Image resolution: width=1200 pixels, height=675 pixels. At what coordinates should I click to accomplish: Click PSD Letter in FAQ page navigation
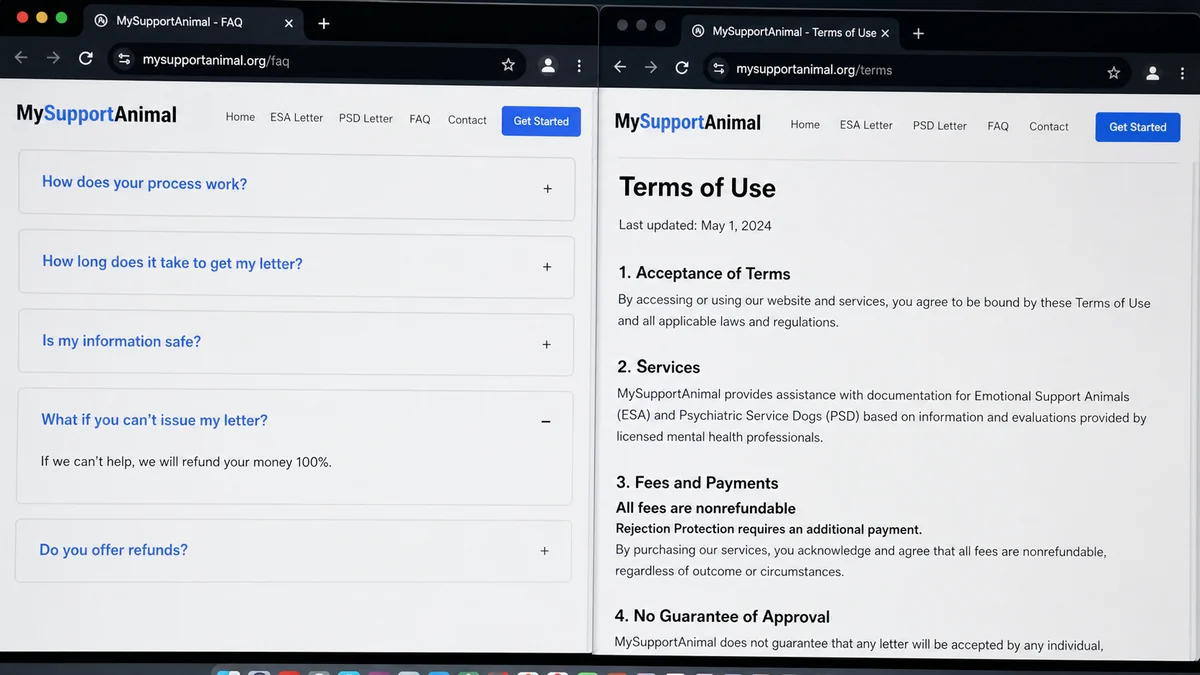point(366,118)
